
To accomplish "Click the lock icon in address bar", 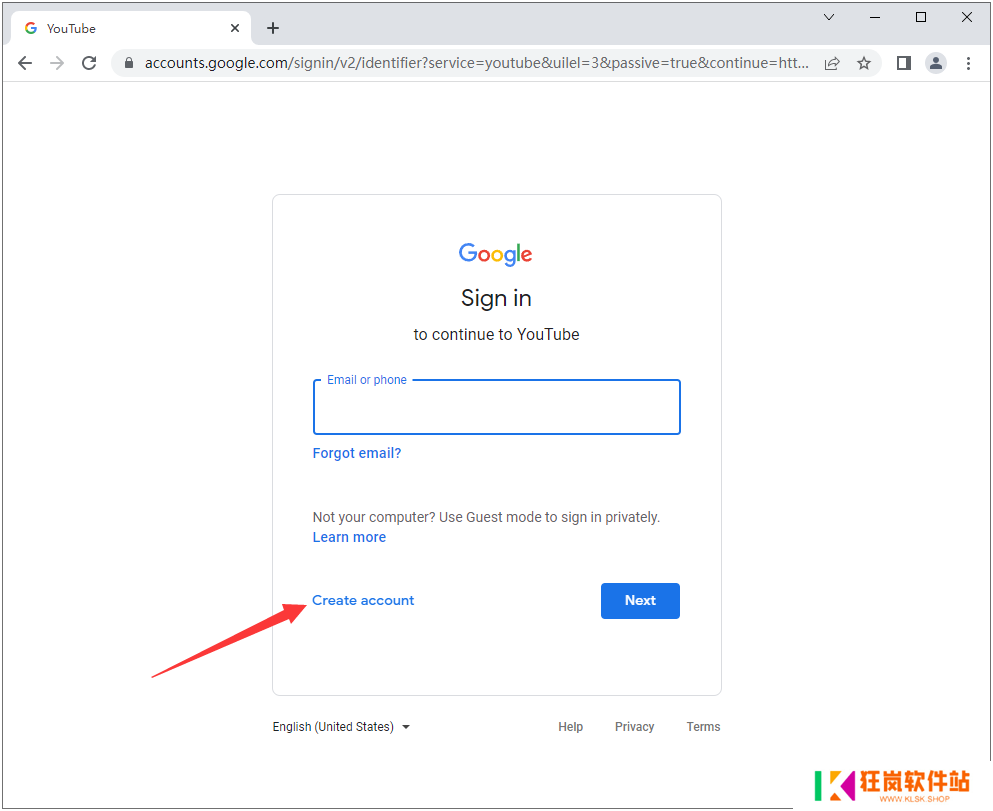I will [x=128, y=63].
